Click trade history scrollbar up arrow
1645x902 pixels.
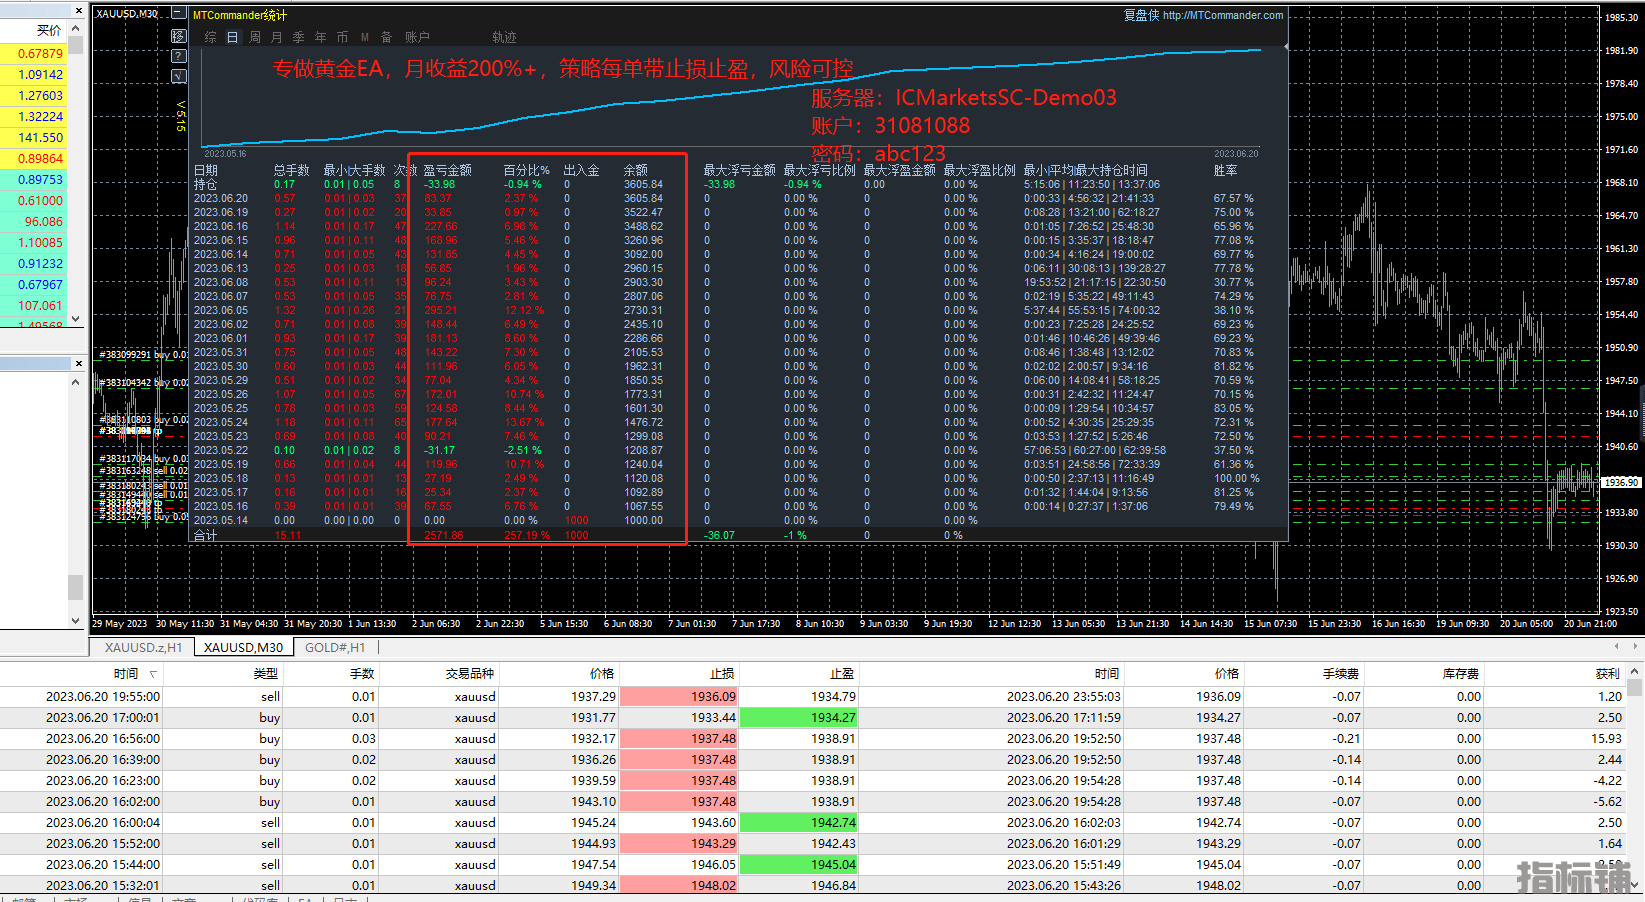1635,673
